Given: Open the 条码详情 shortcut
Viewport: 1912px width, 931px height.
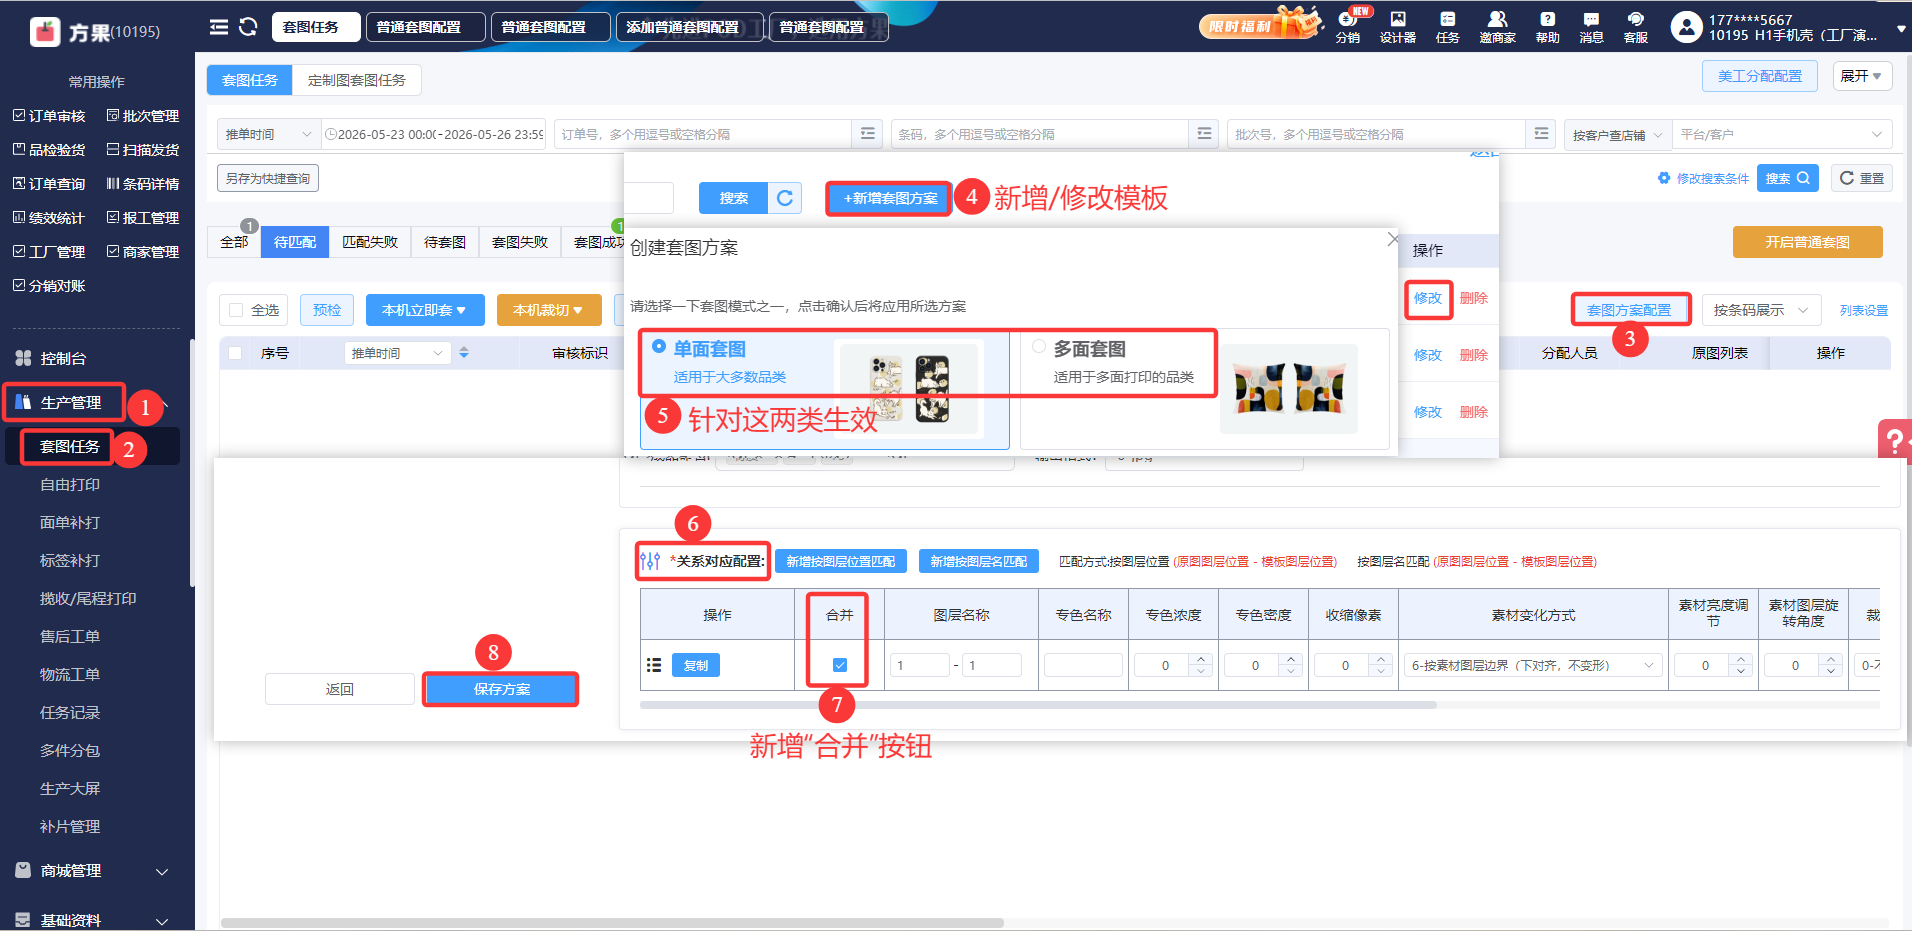Looking at the screenshot, I should tap(143, 184).
